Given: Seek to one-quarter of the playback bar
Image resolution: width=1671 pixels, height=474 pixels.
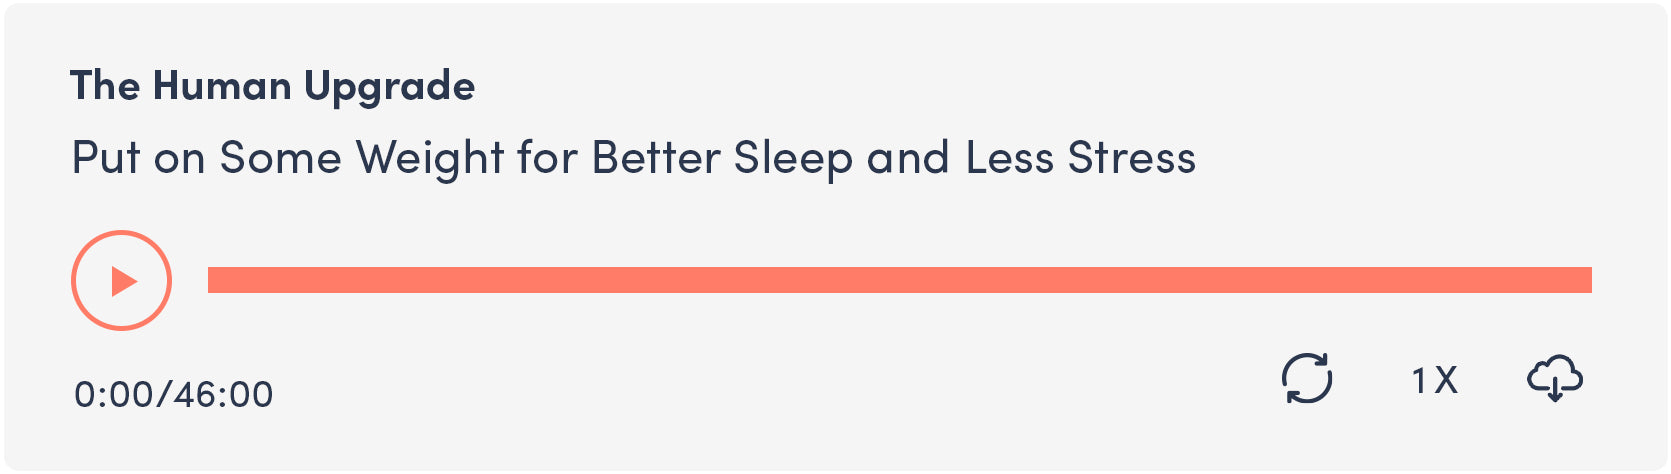Looking at the screenshot, I should (x=554, y=280).
